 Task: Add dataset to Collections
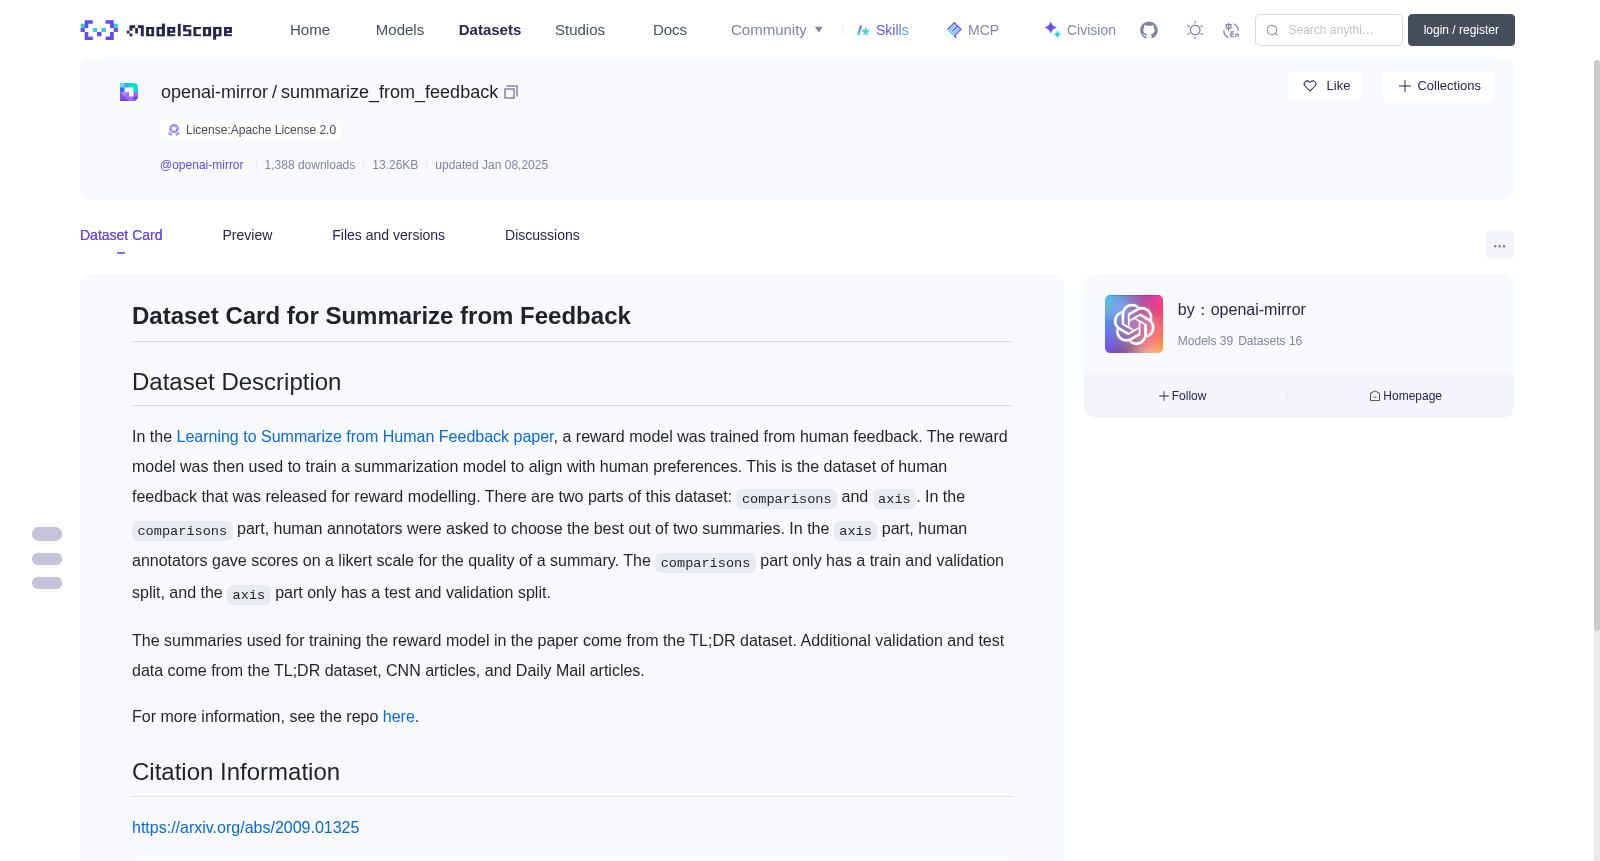(1438, 86)
